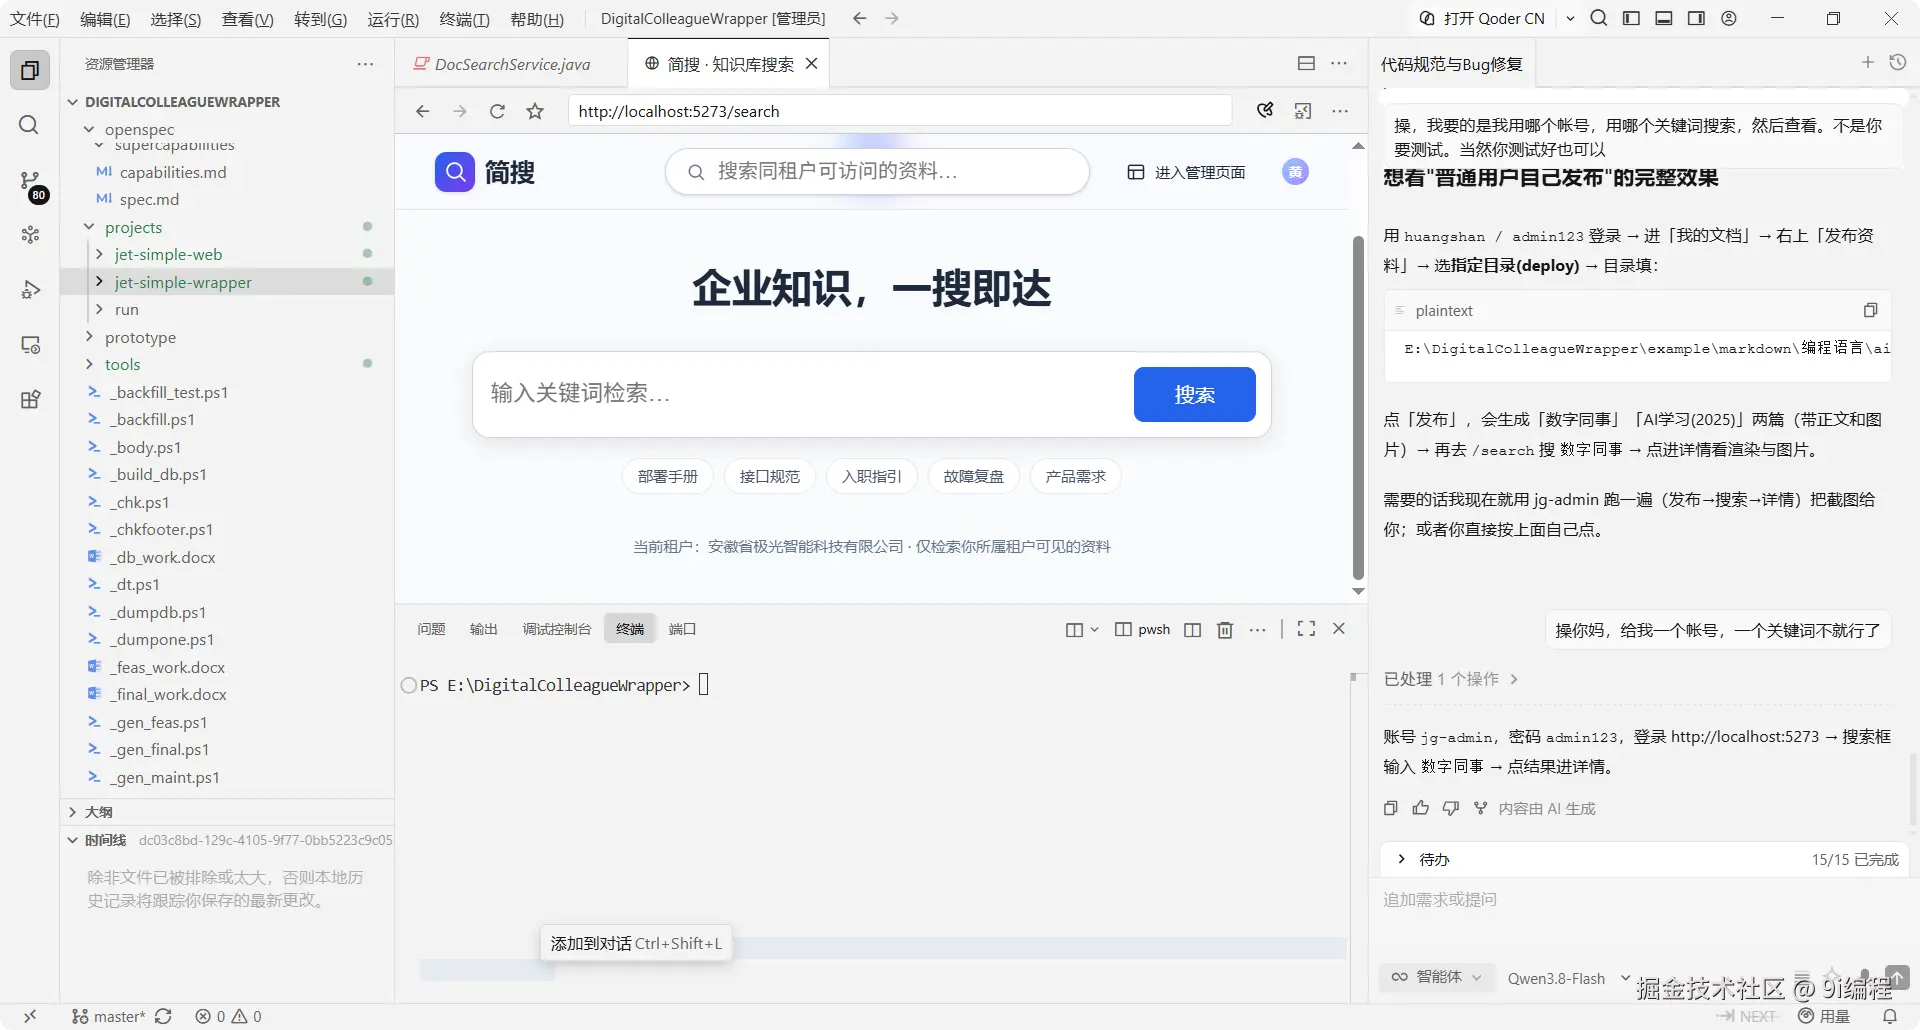This screenshot has width=1920, height=1030.
Task: Click master branch in status bar
Action: click(x=109, y=1016)
